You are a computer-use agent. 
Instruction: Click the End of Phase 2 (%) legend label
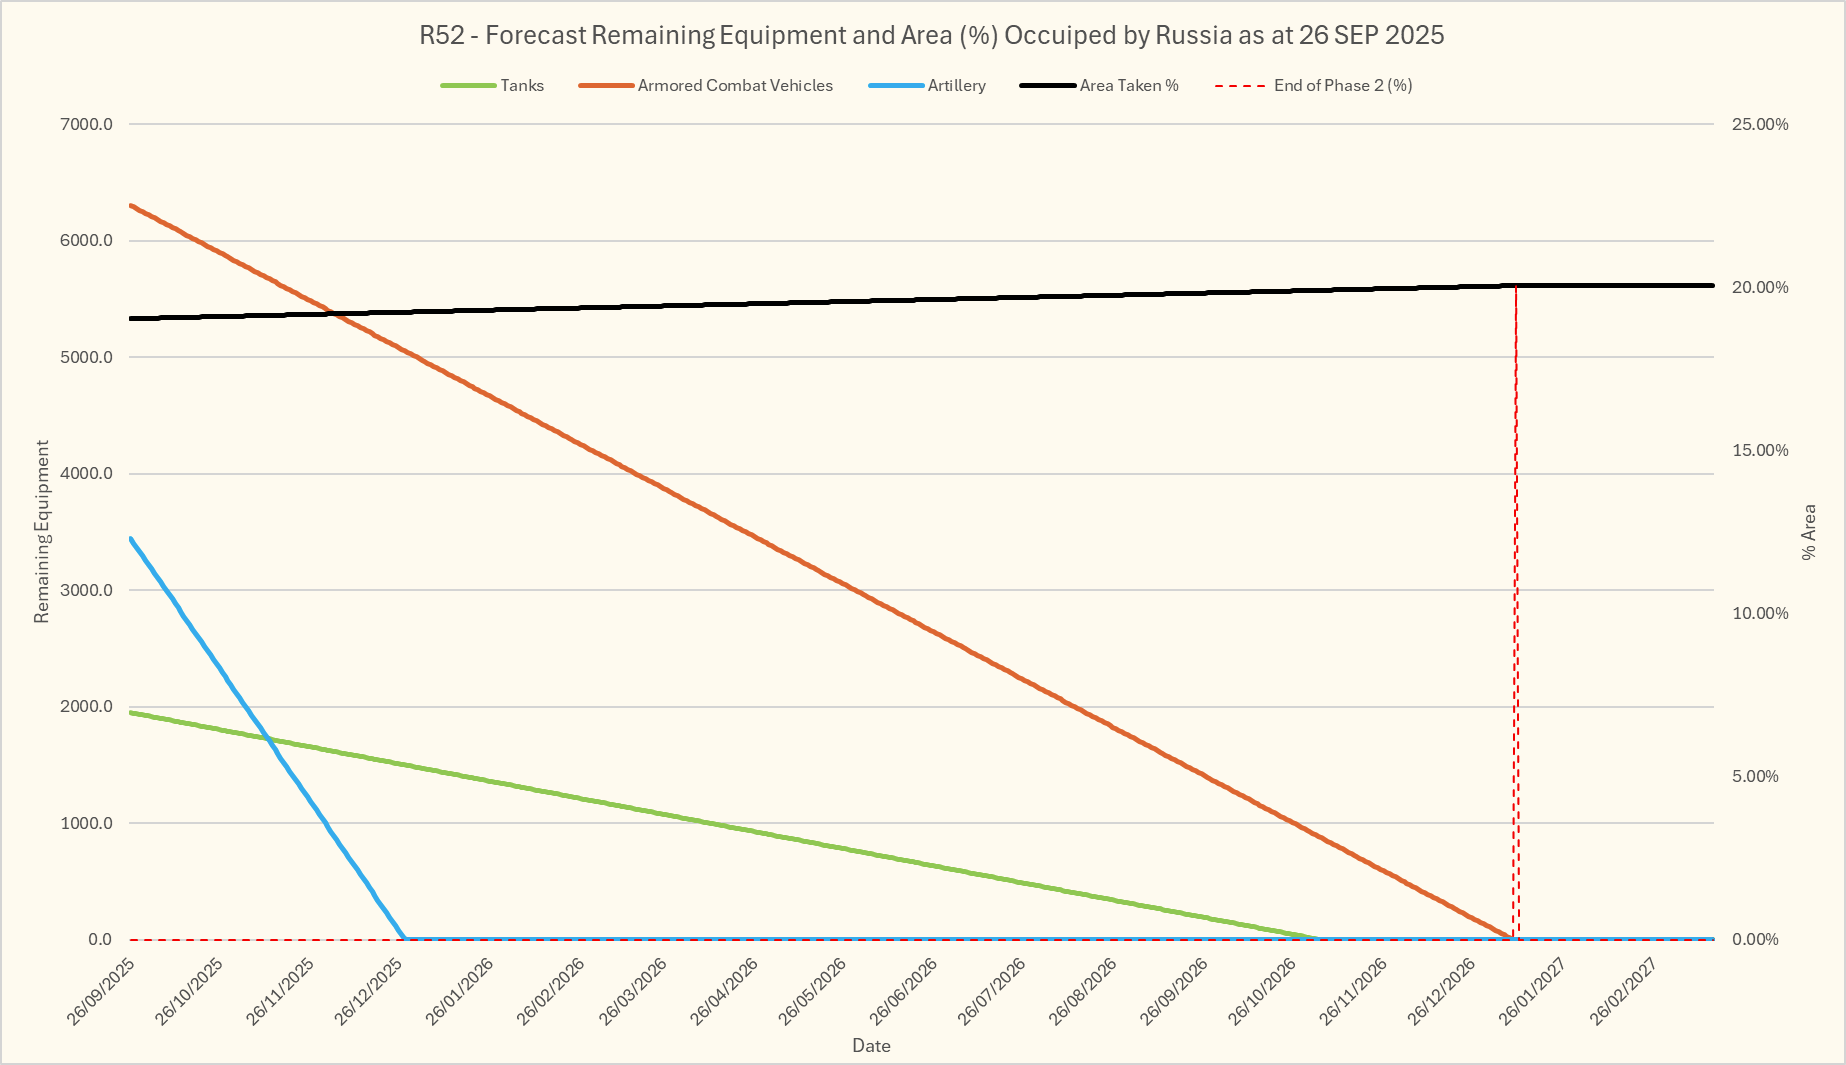point(1342,86)
